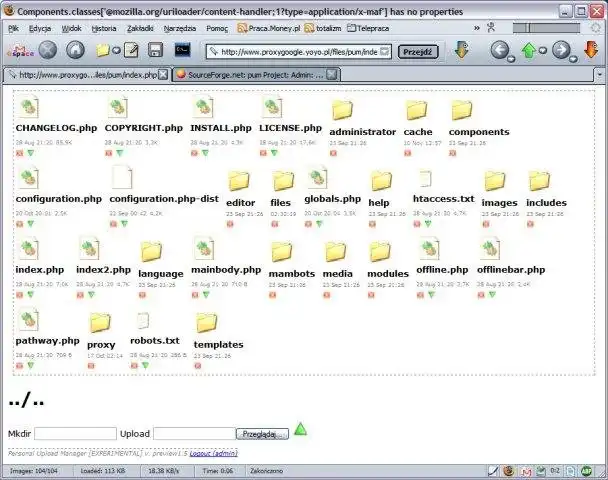Click the red delete icon under CHANGELOG.php
The width and height of the screenshot is (608, 480).
pyautogui.click(x=19, y=153)
